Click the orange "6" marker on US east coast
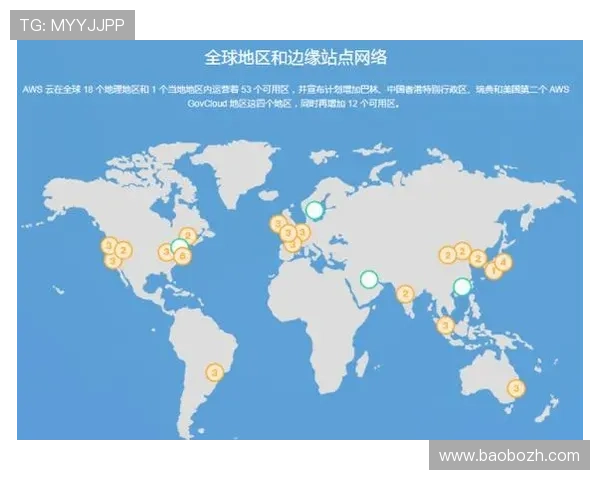Image resolution: width=600 pixels, height=480 pixels. 183,255
